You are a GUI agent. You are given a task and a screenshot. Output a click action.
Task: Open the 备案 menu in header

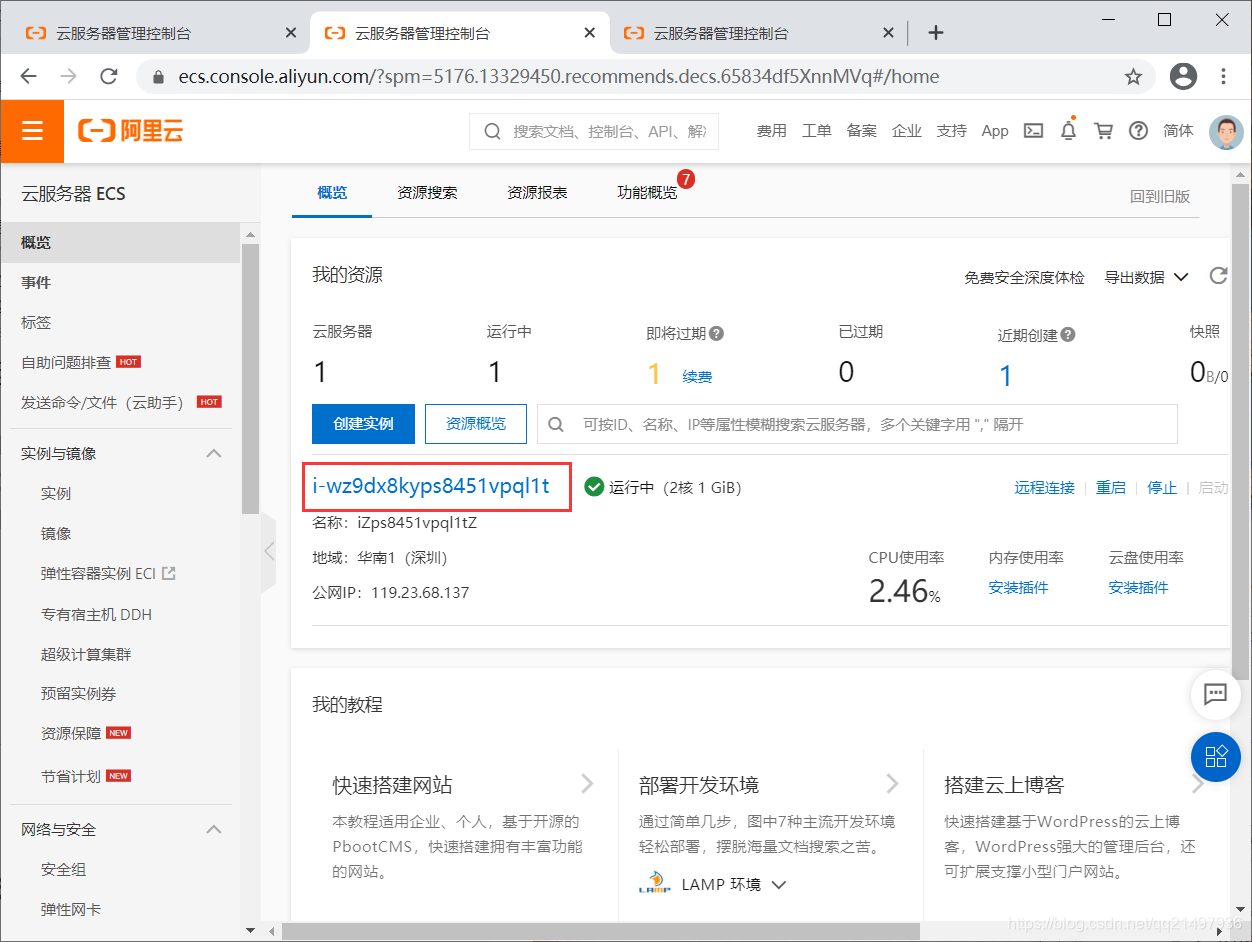point(861,131)
